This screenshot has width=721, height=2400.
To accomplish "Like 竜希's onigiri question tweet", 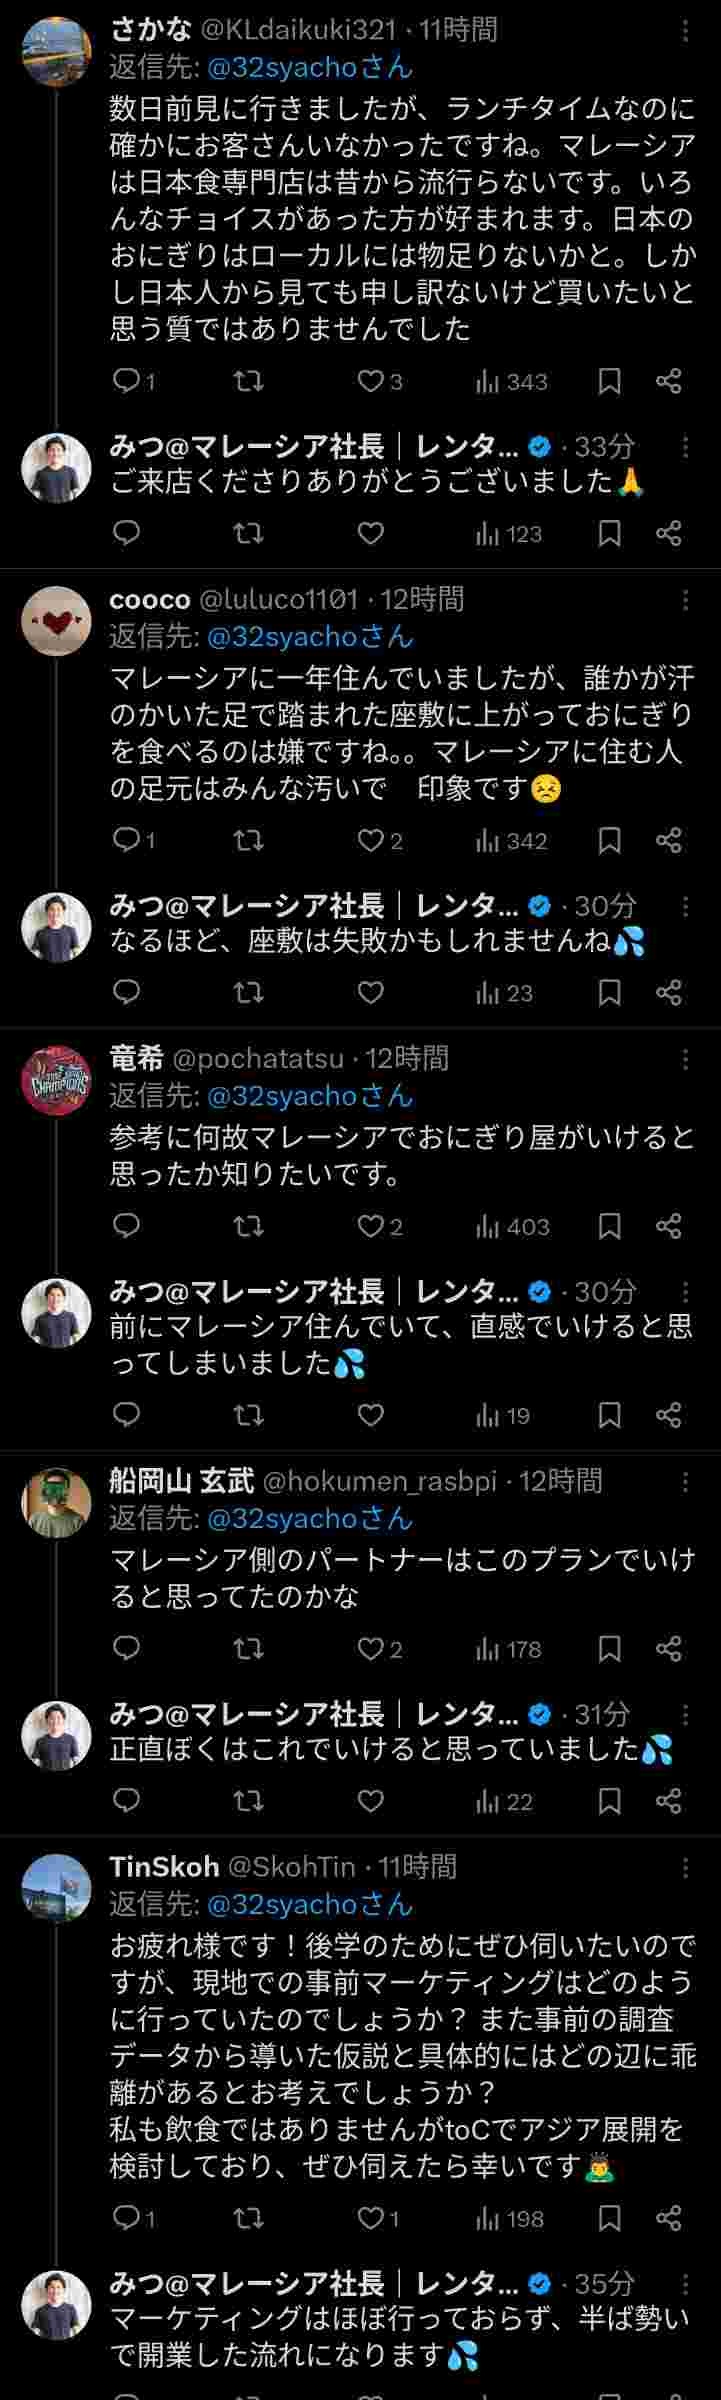I will (371, 1226).
